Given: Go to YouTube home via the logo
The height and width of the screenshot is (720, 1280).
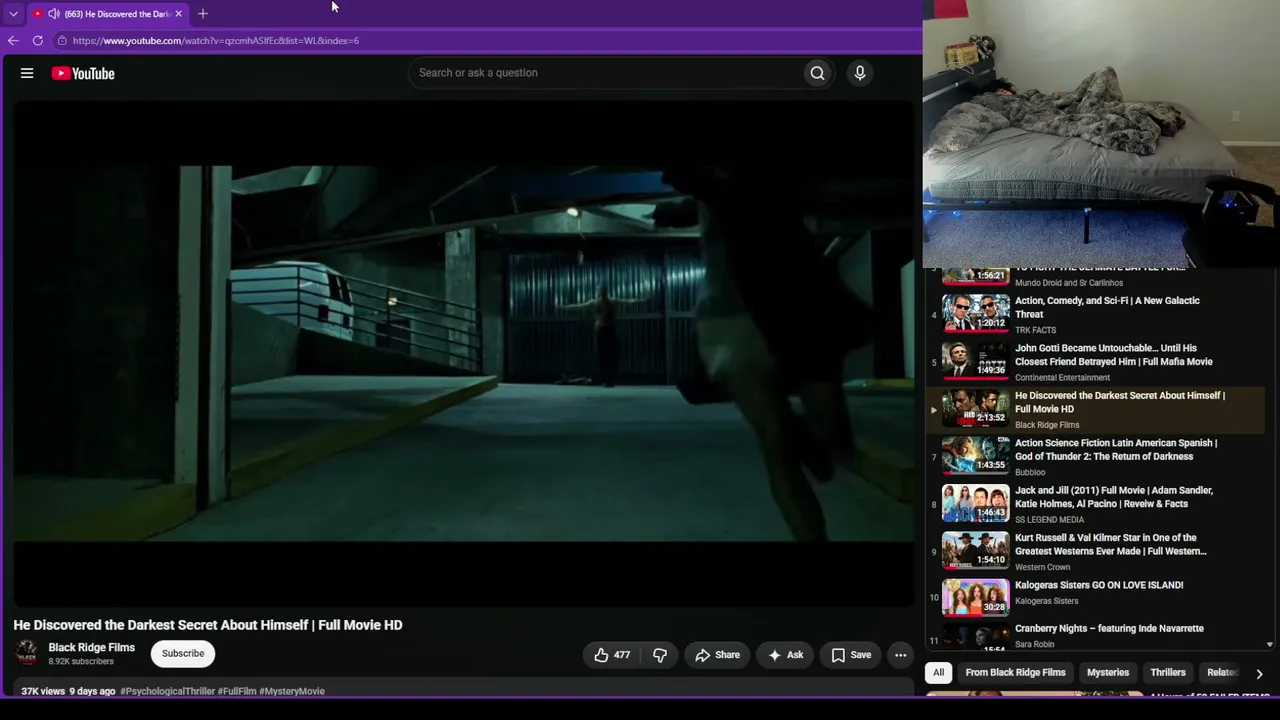Looking at the screenshot, I should pyautogui.click(x=83, y=73).
